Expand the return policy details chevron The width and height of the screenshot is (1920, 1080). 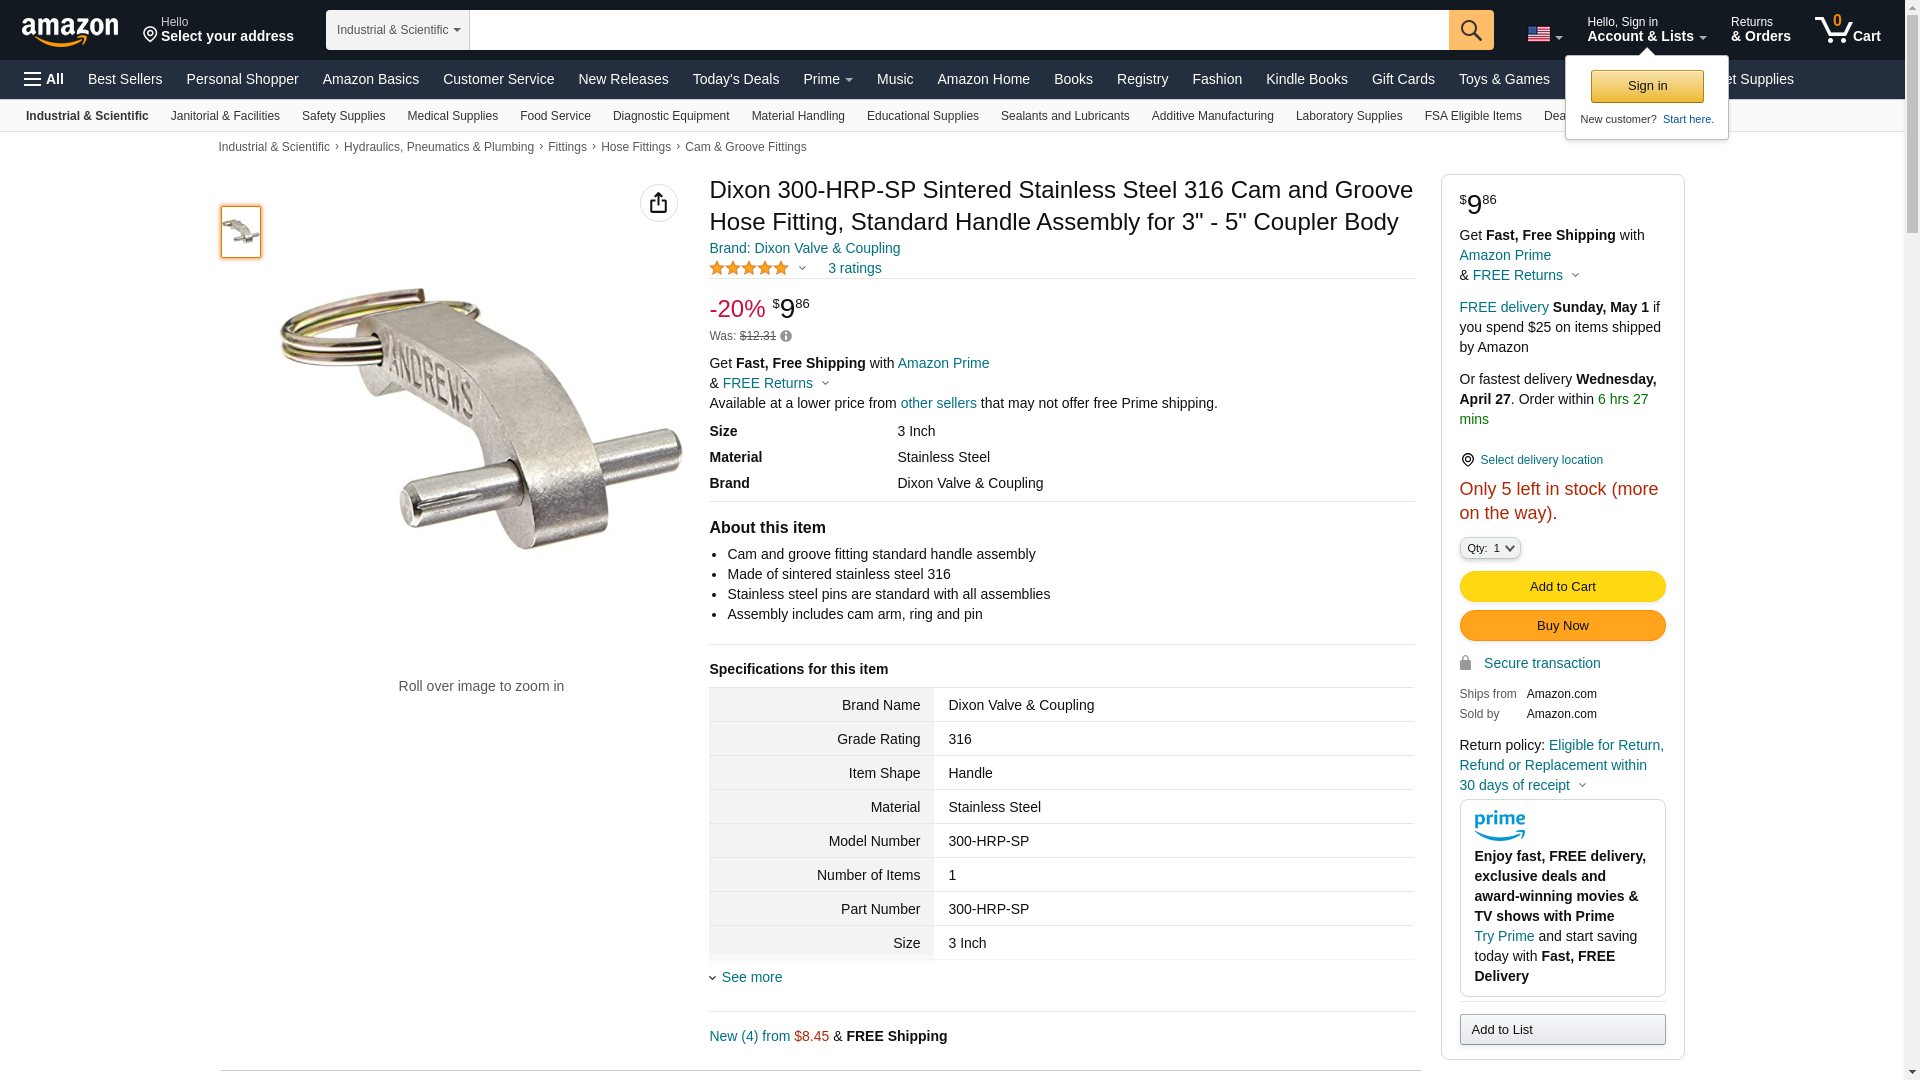1582,785
